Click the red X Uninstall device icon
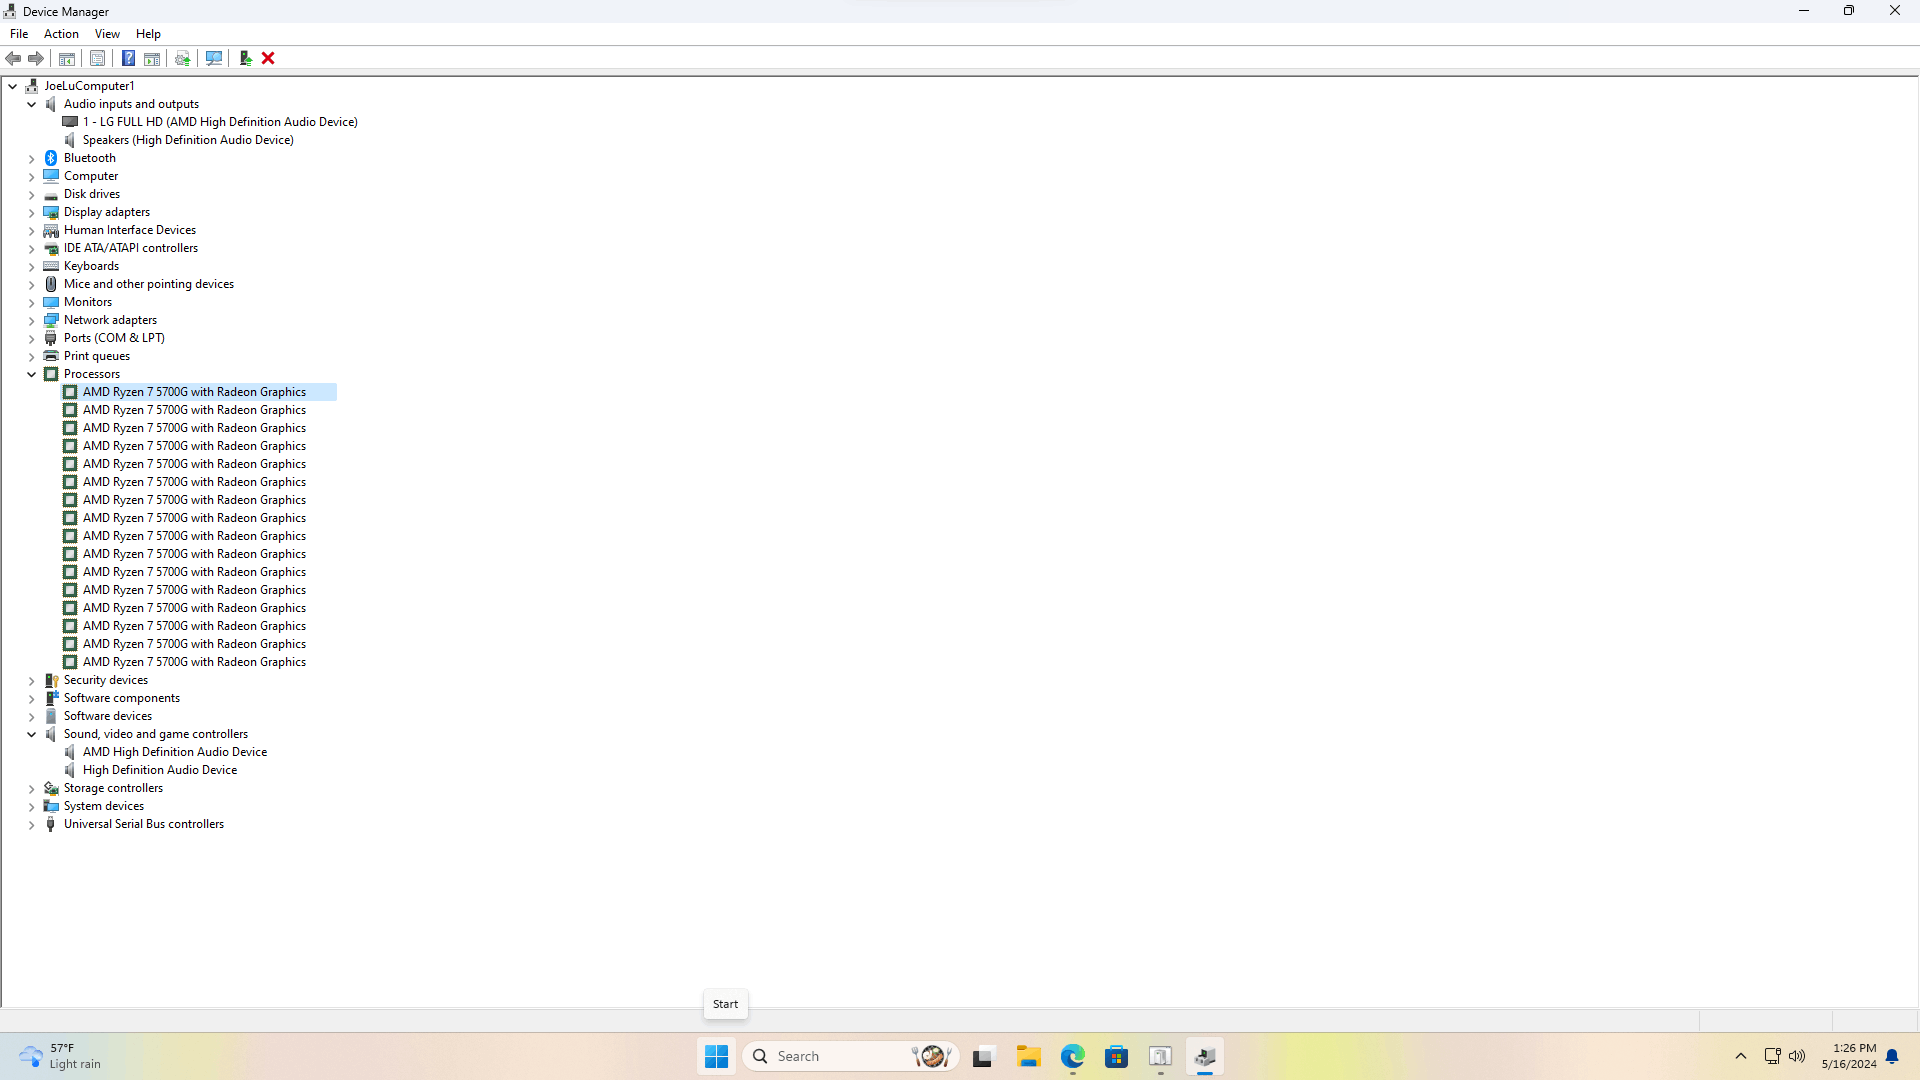 268,59
